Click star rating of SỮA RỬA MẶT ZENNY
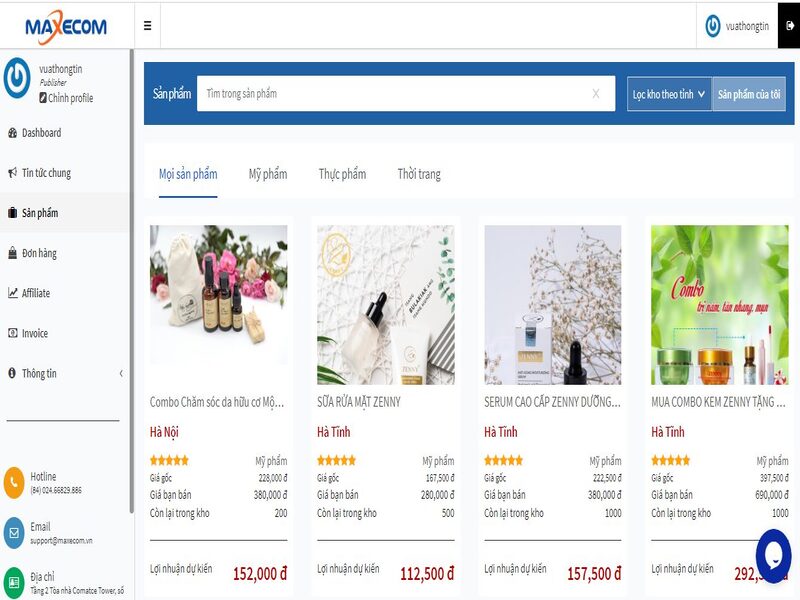 [336, 461]
